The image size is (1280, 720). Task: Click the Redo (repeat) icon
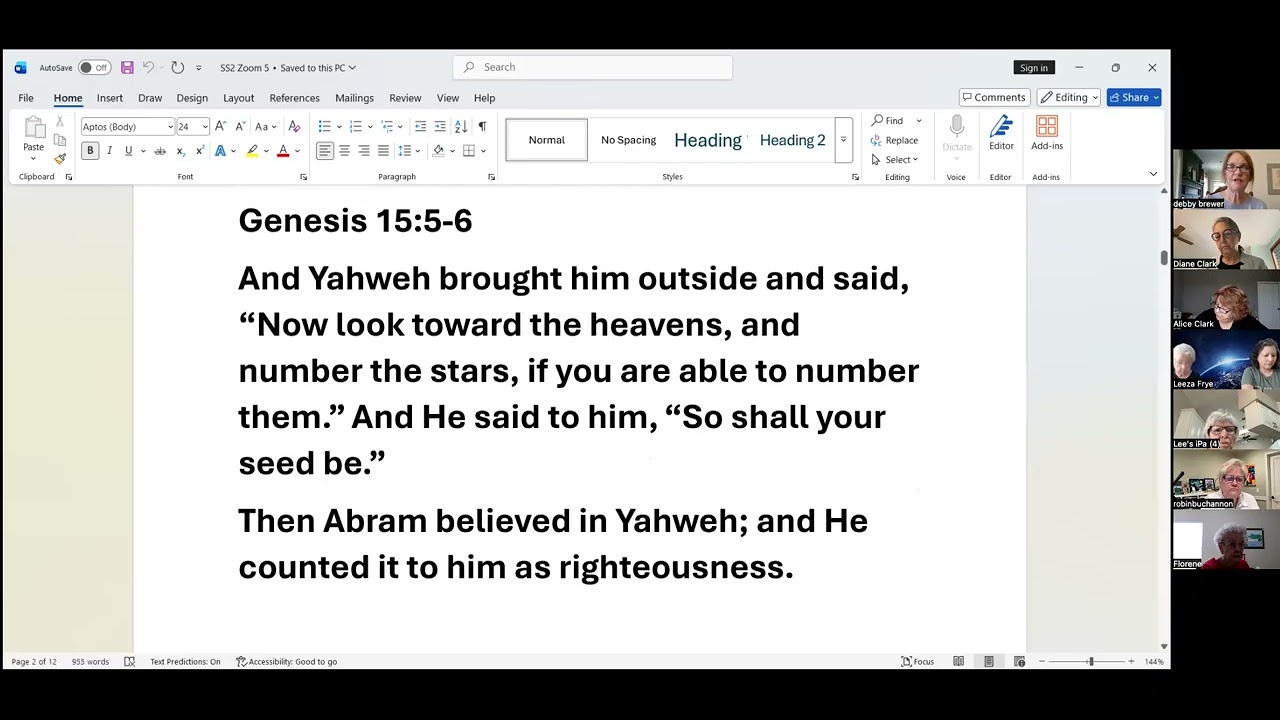coord(177,67)
